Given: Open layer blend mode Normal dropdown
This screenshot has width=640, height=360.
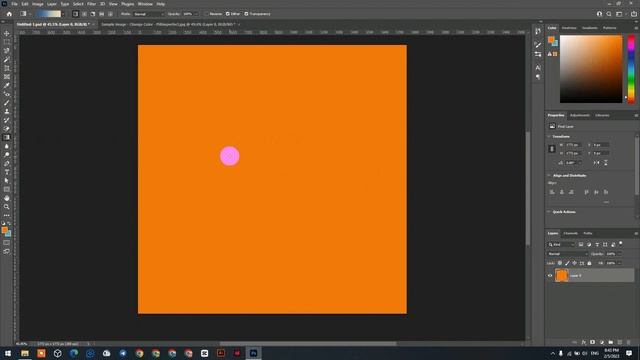Looking at the screenshot, I should 567,254.
